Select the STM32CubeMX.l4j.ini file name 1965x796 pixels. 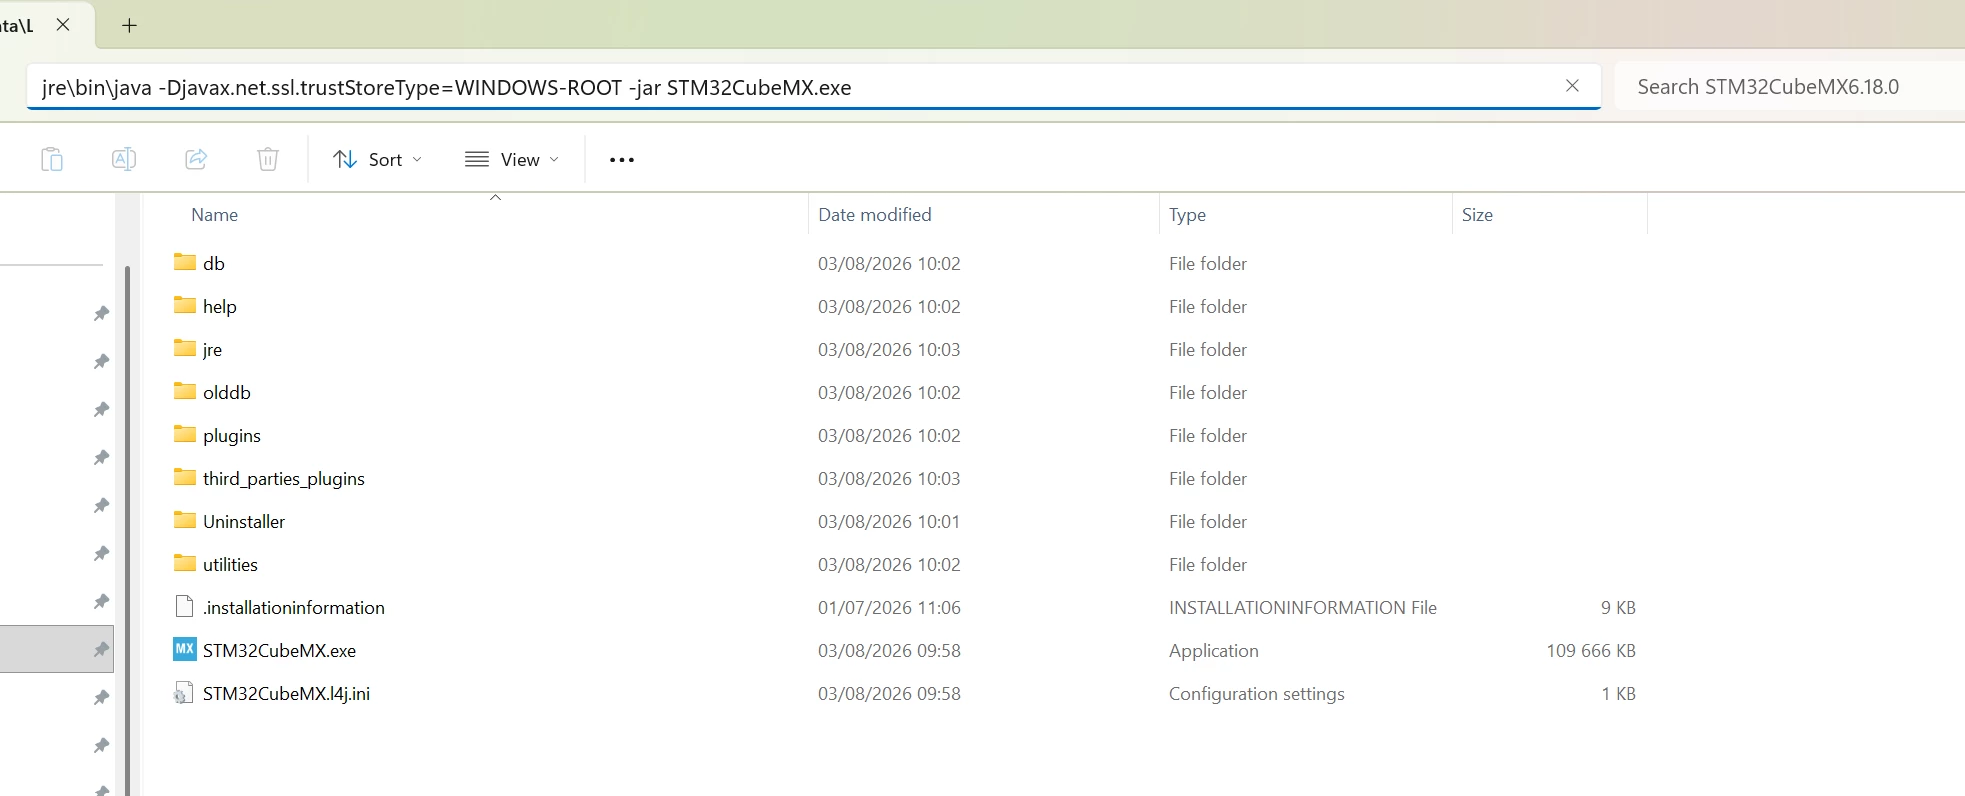click(286, 694)
